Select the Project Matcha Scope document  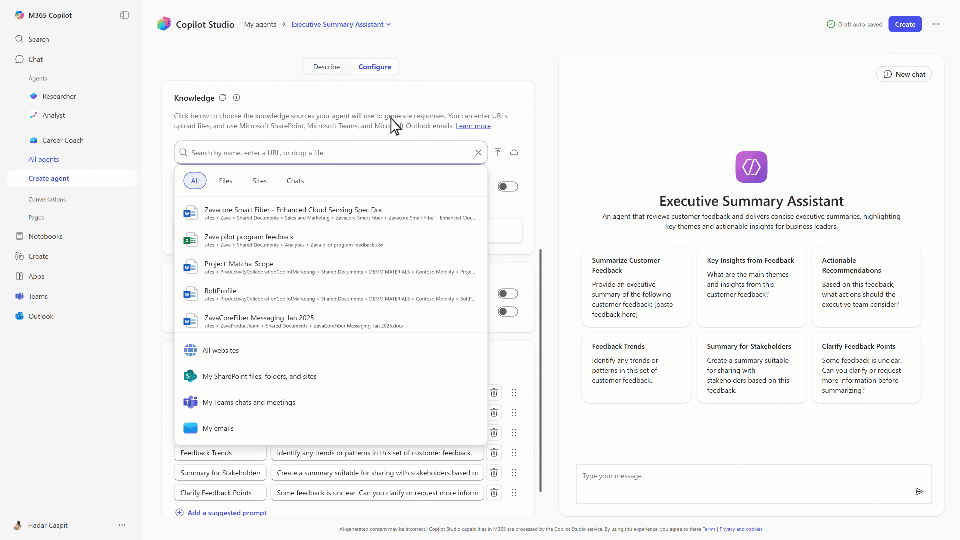pos(331,267)
